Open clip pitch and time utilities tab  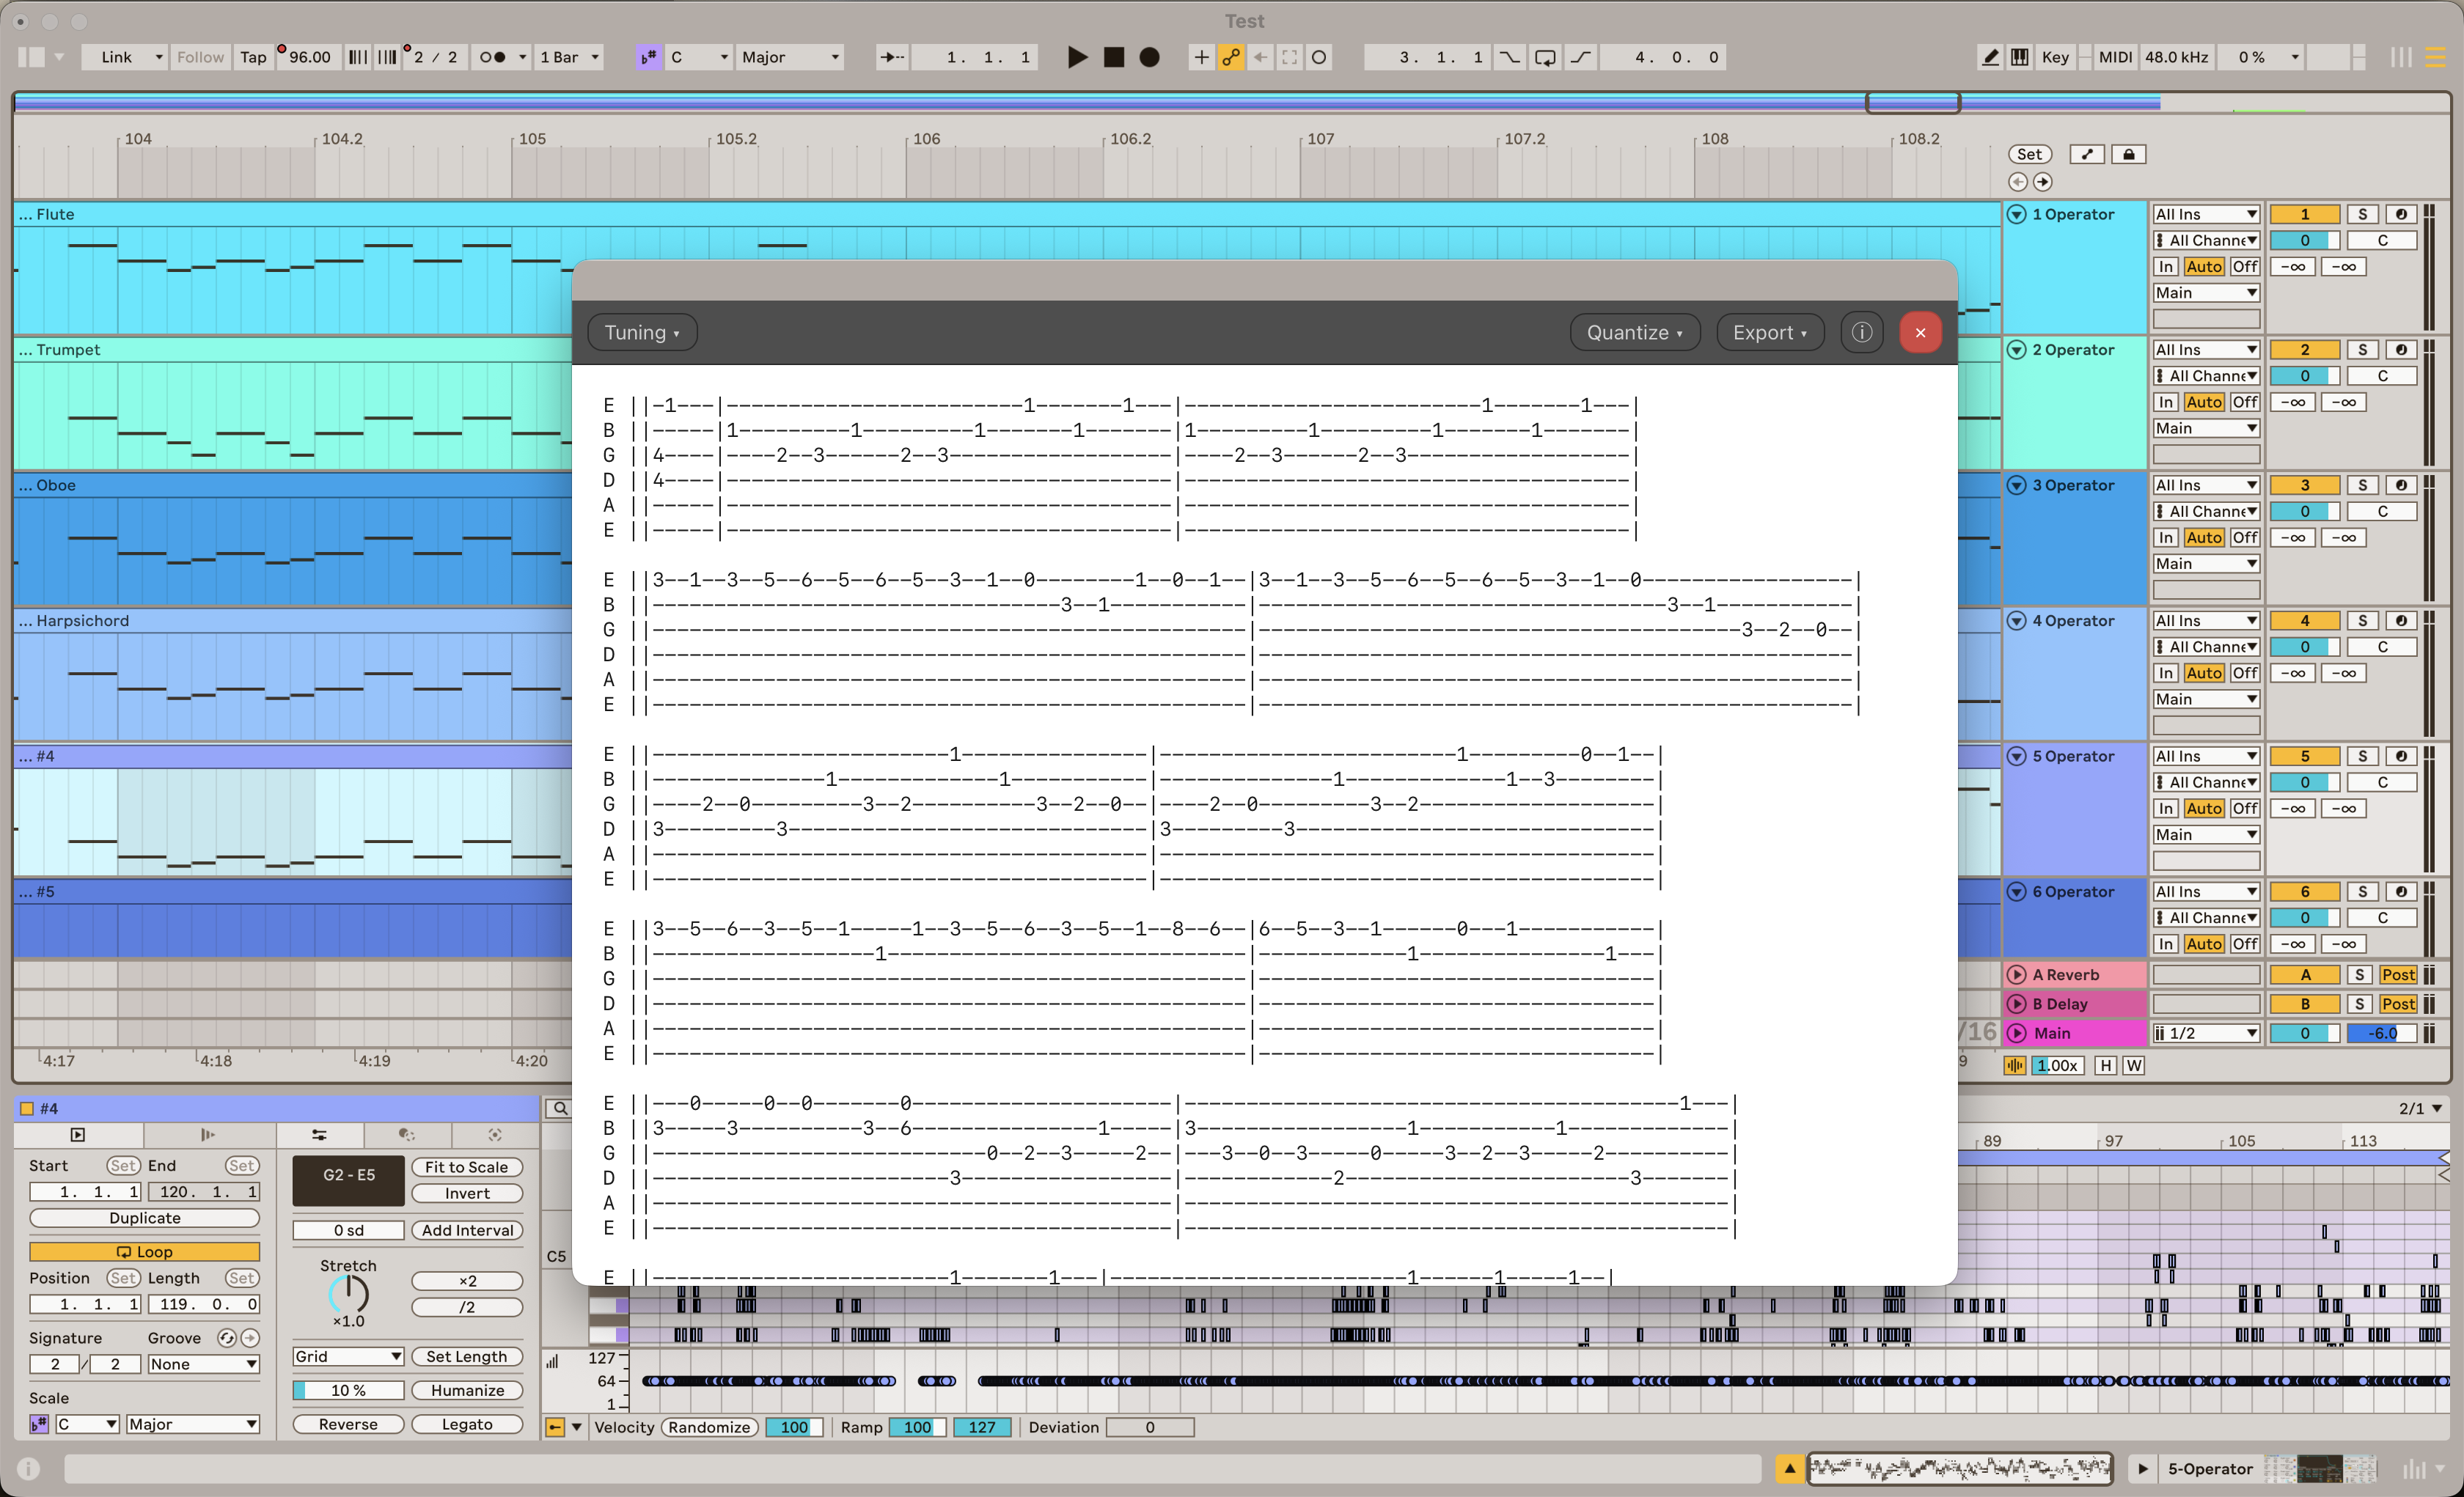click(319, 1134)
